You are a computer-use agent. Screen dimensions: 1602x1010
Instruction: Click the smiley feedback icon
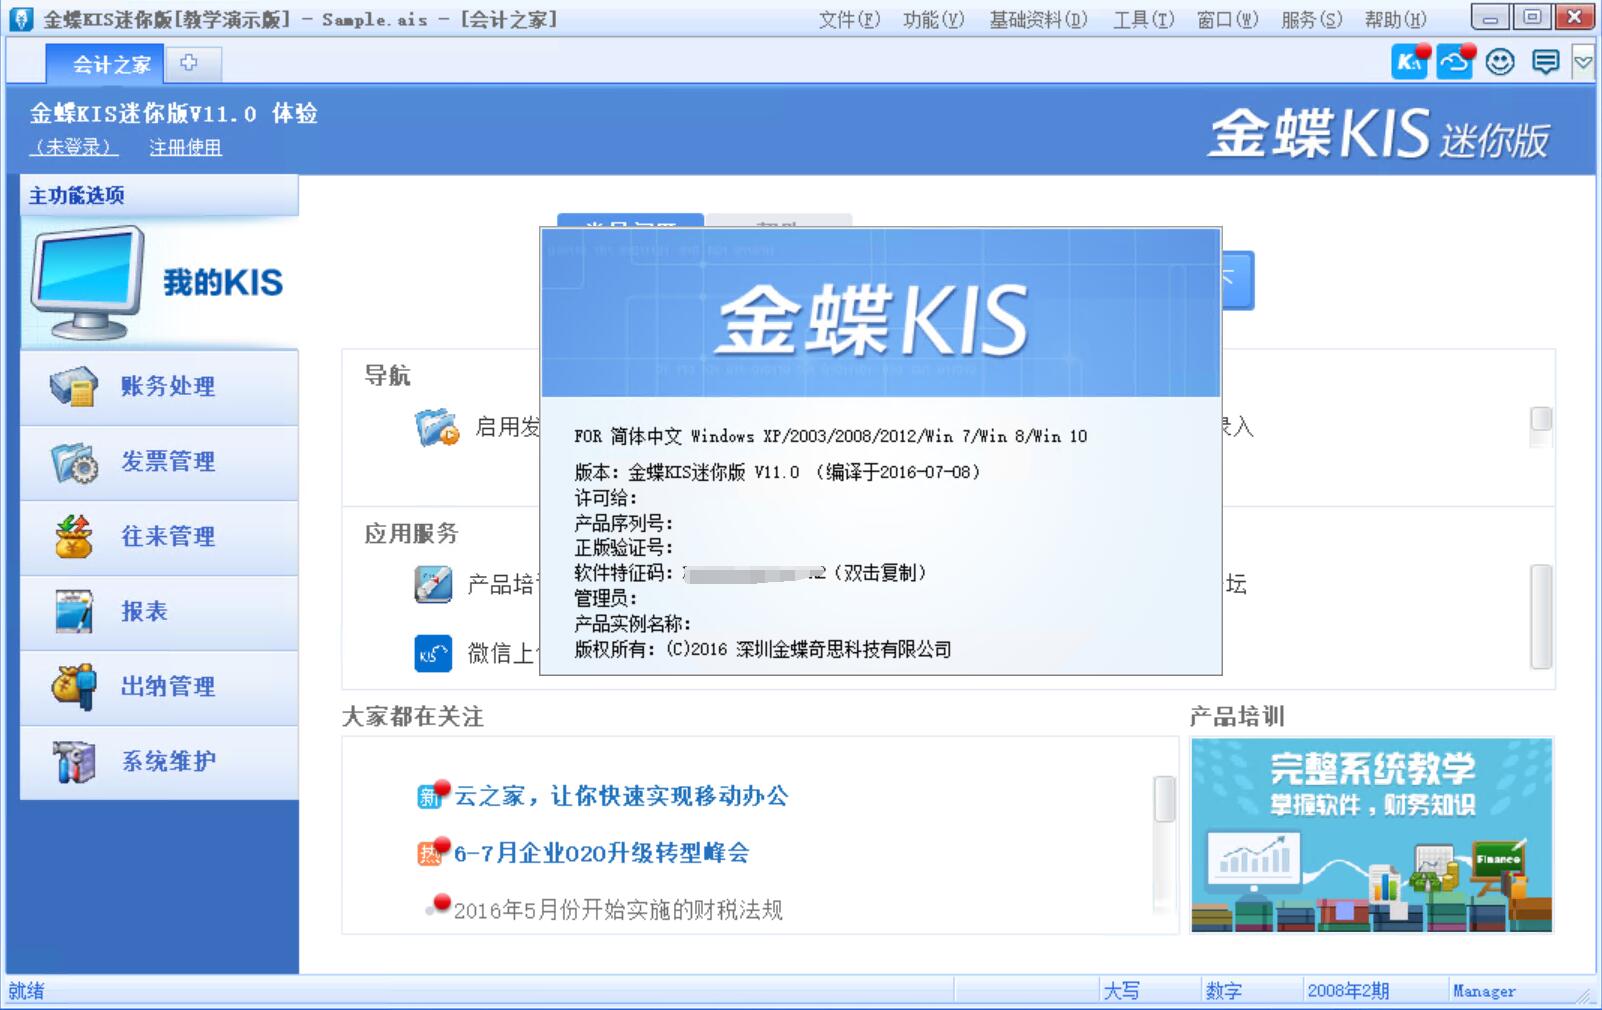(1500, 62)
